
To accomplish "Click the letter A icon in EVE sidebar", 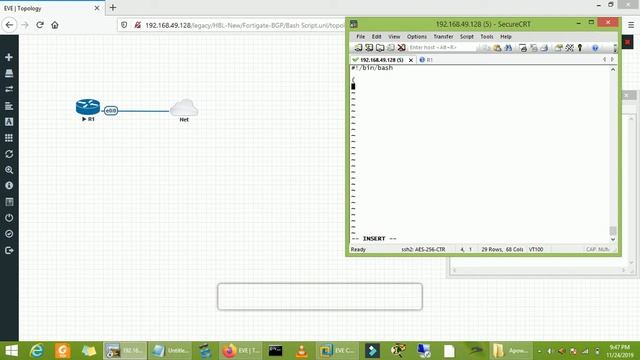I will 9,122.
